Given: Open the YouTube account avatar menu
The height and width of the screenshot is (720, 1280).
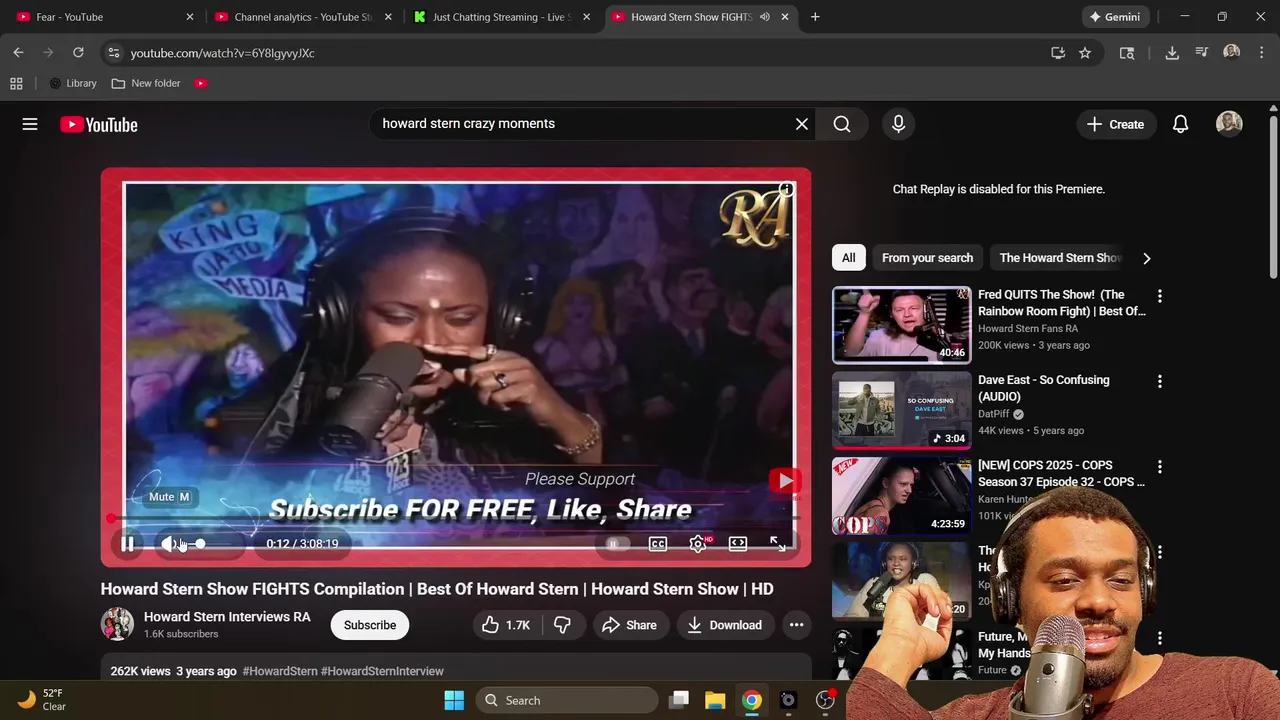Looking at the screenshot, I should (1229, 124).
